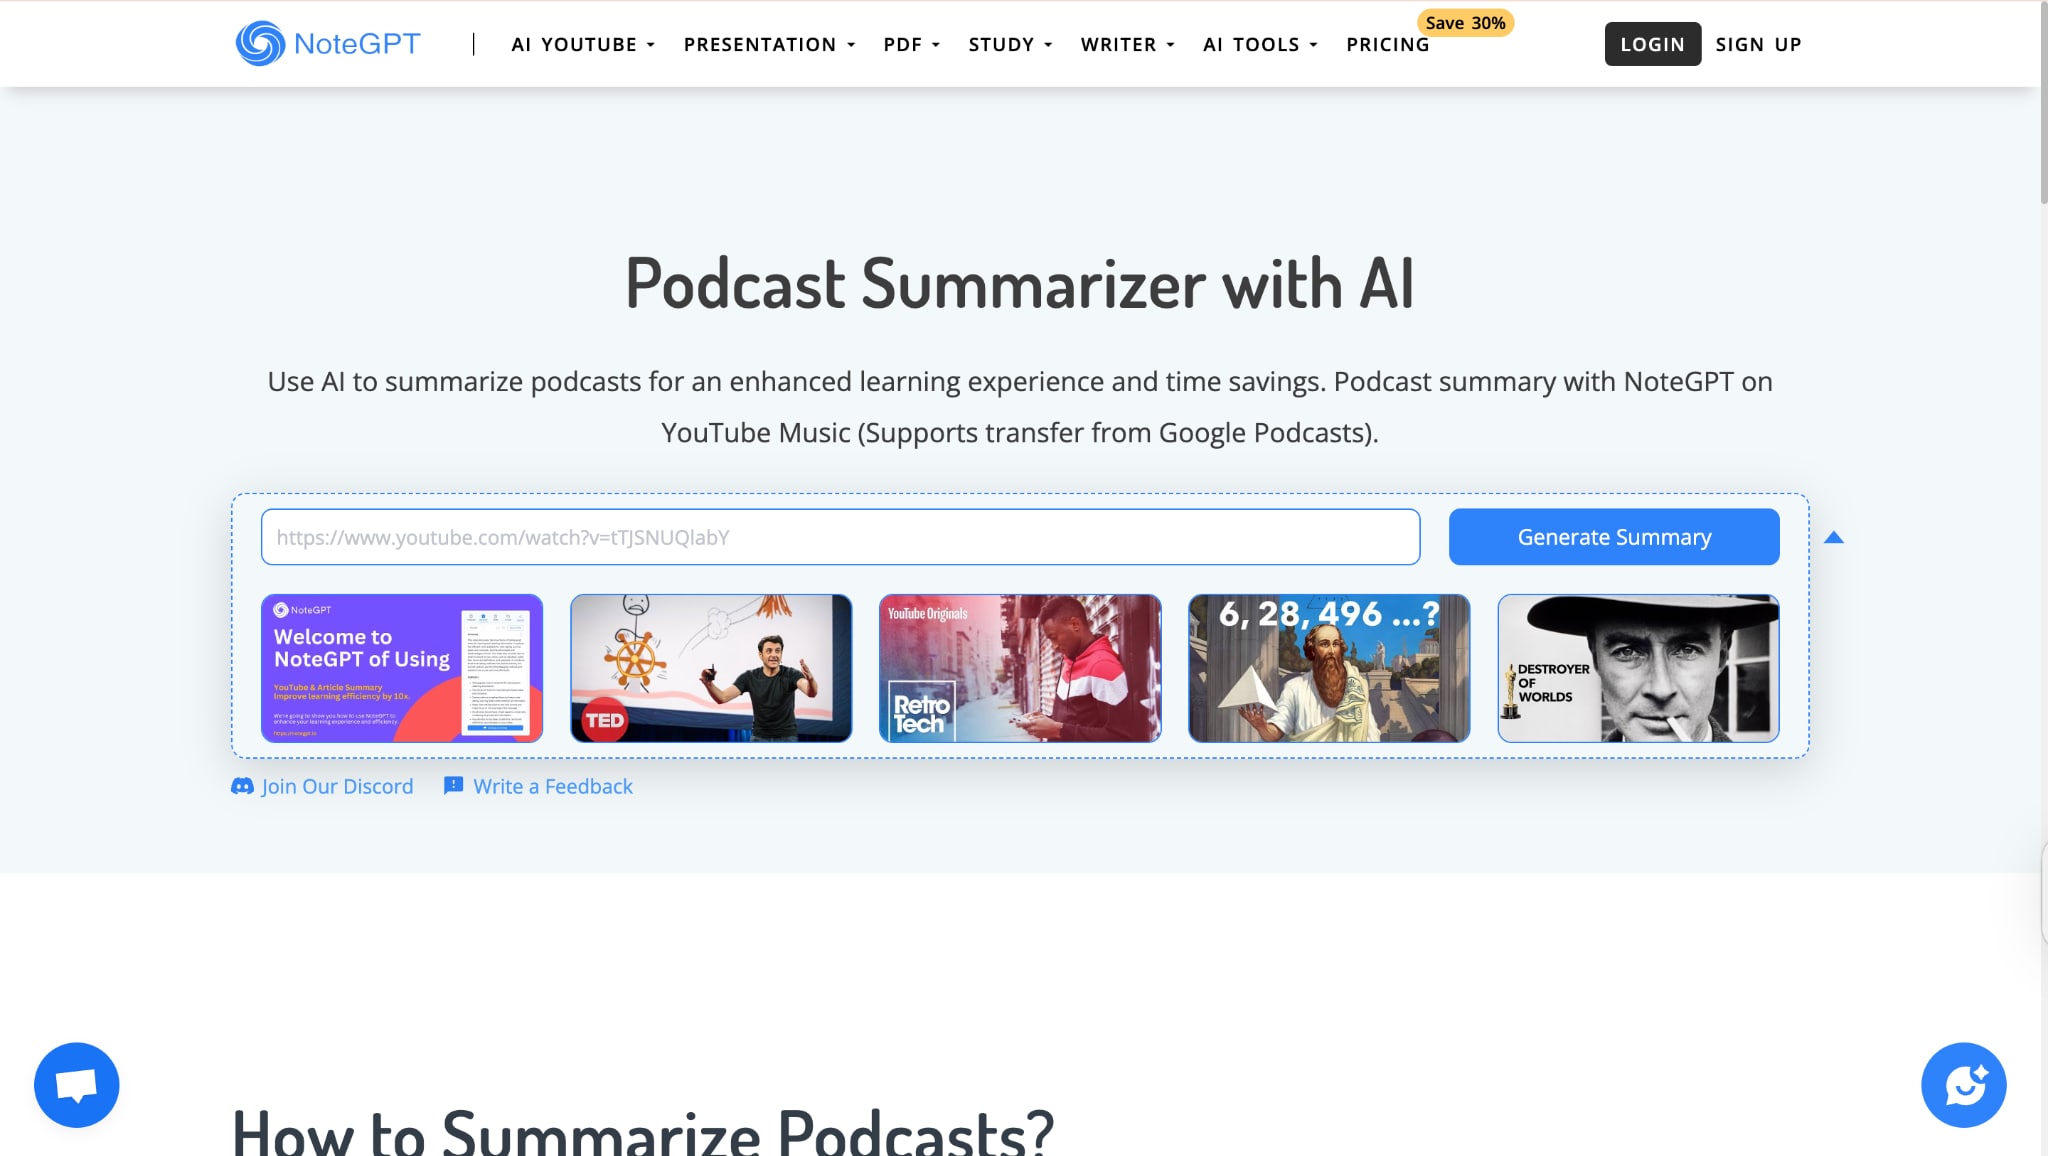This screenshot has height=1156, width=2048.
Task: Open the STUDY menu
Action: coord(1010,44)
